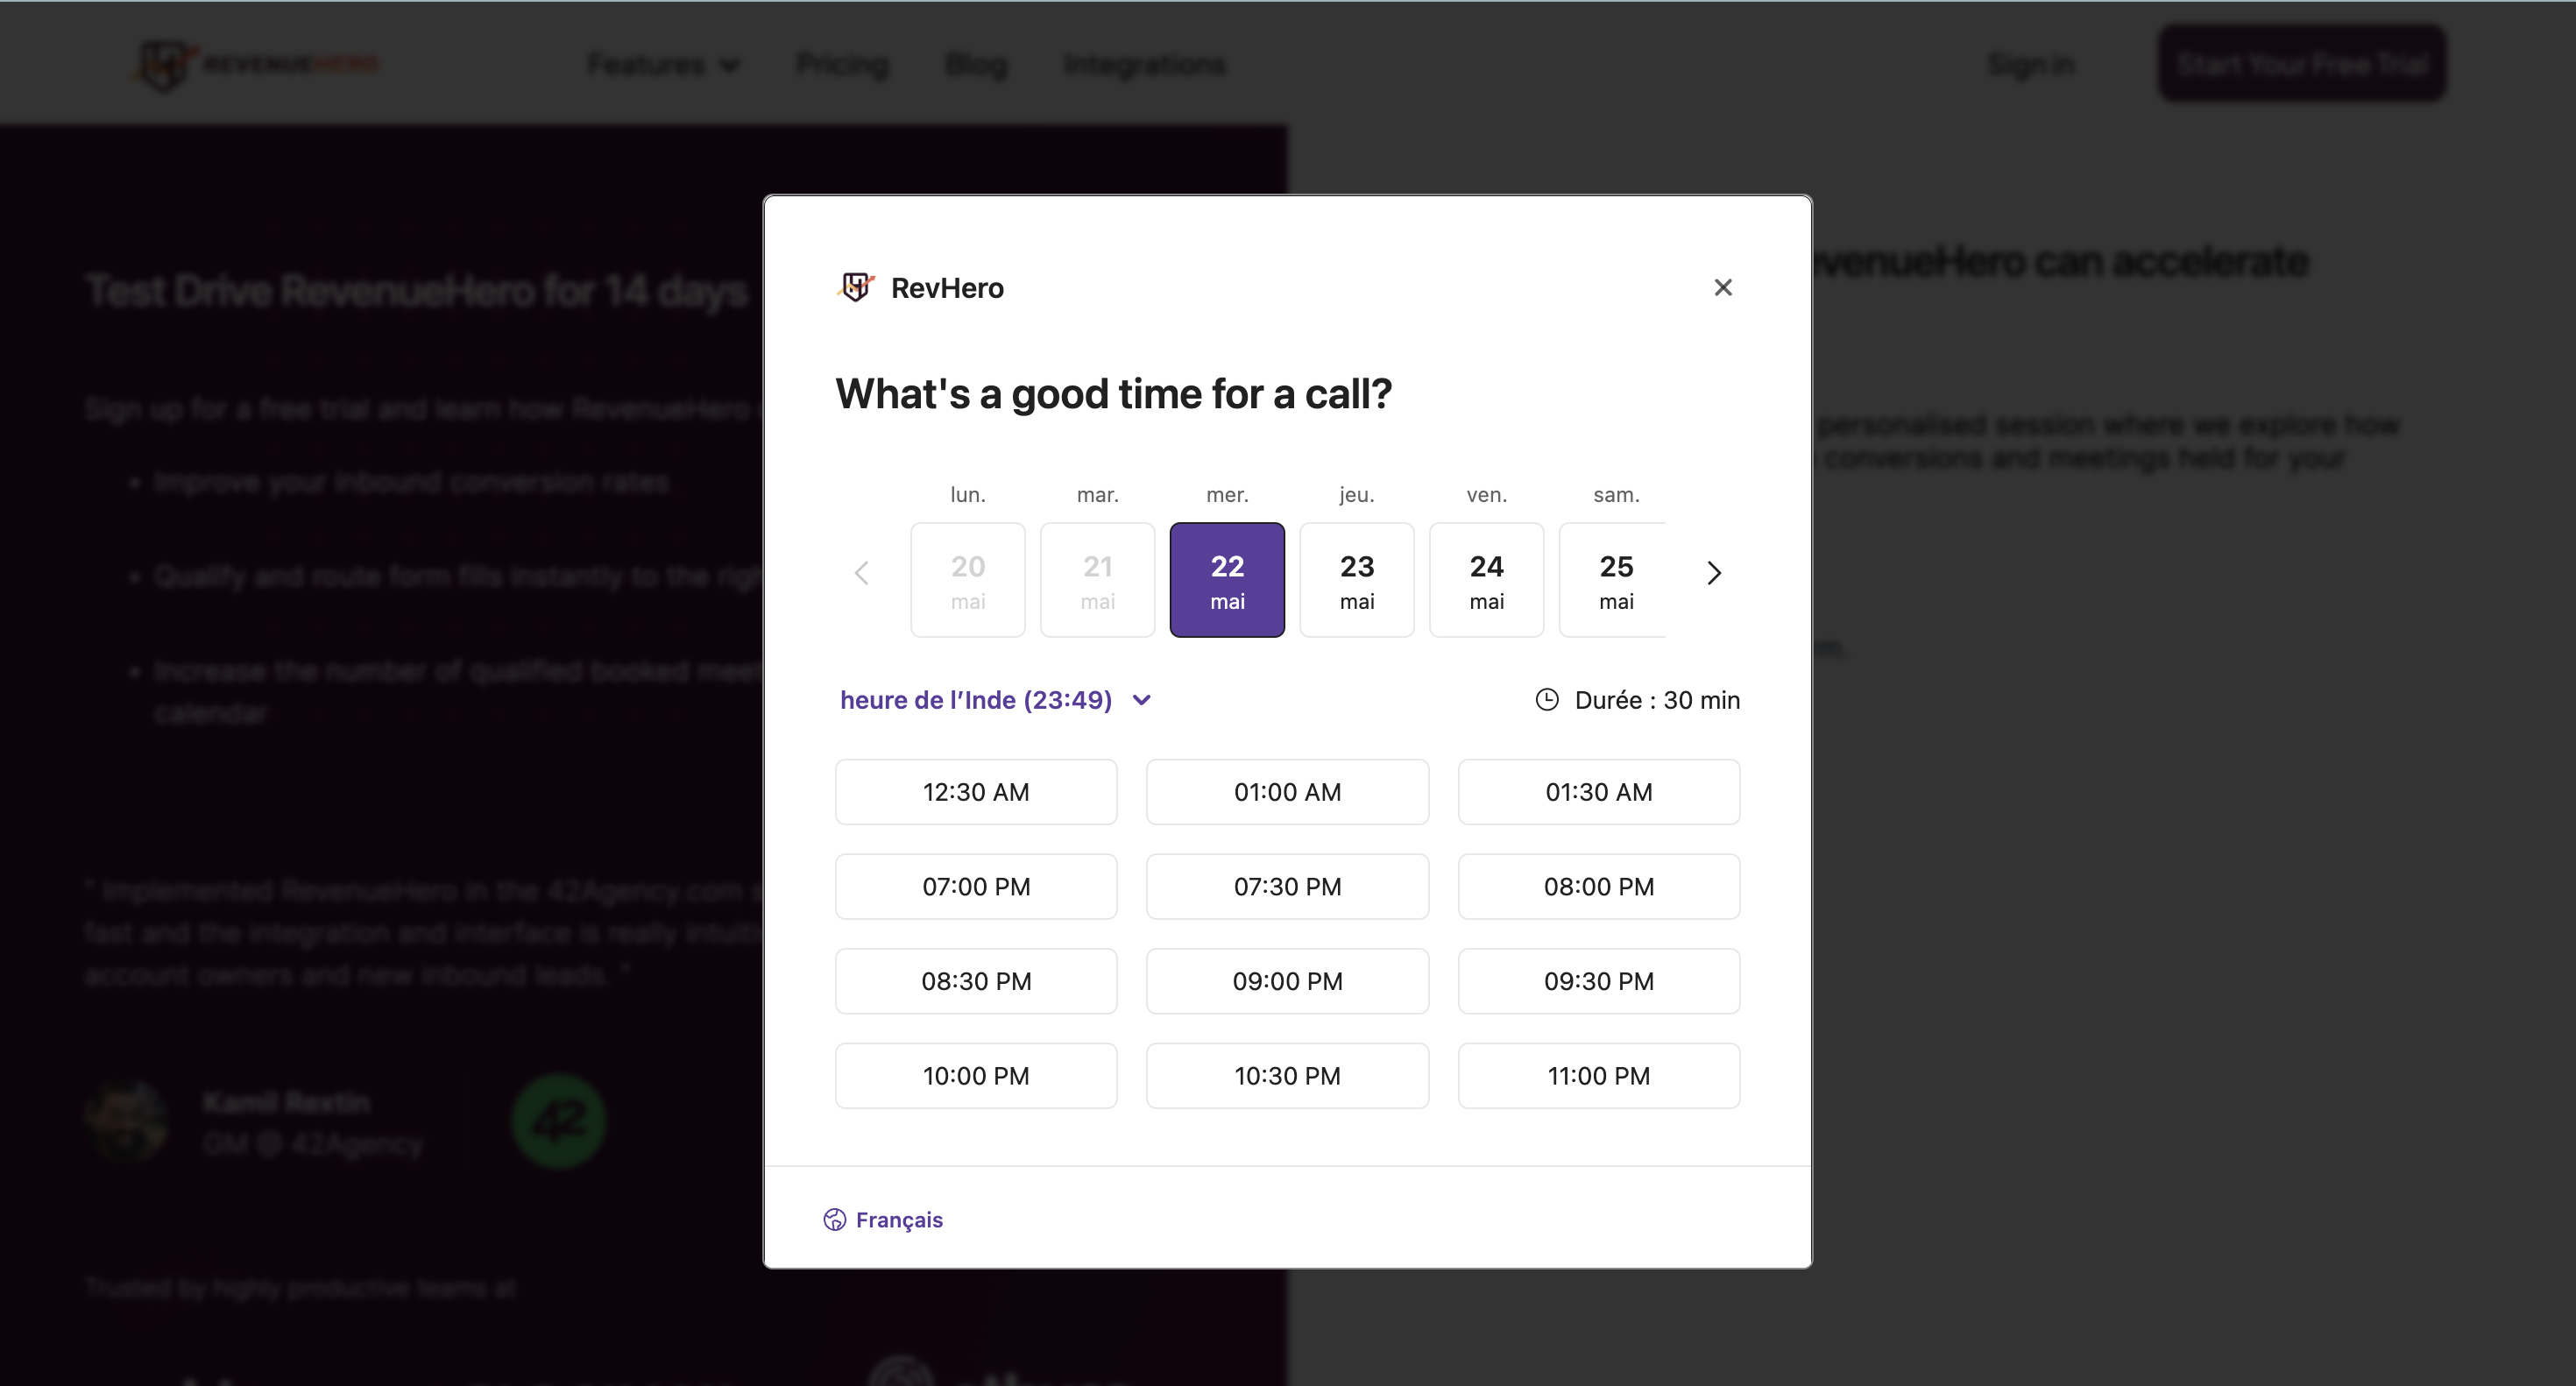Pick the 08:00 PM slot
This screenshot has width=2576, height=1386.
coord(1598,887)
